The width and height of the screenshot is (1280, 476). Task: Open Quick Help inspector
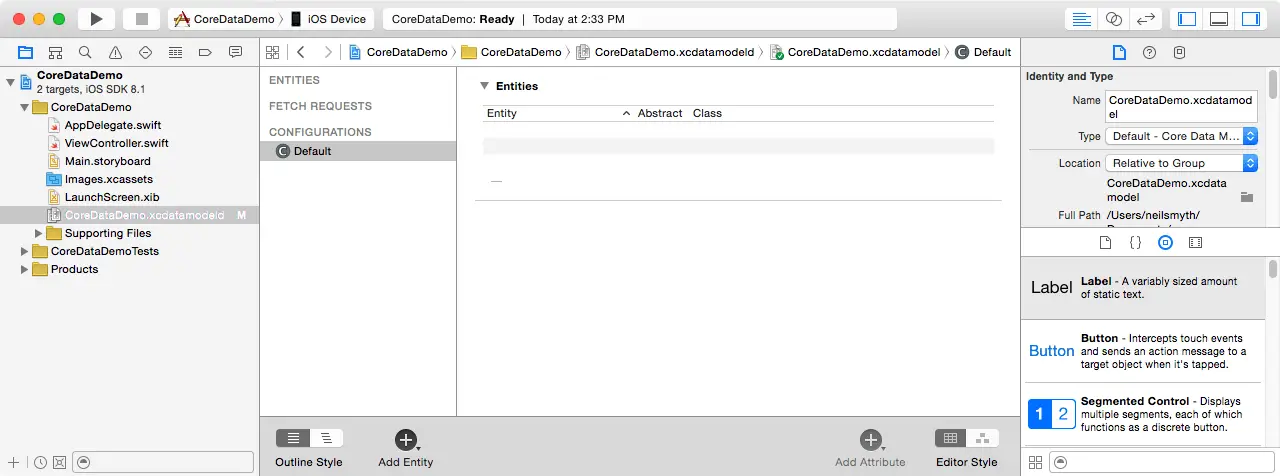click(x=1150, y=52)
